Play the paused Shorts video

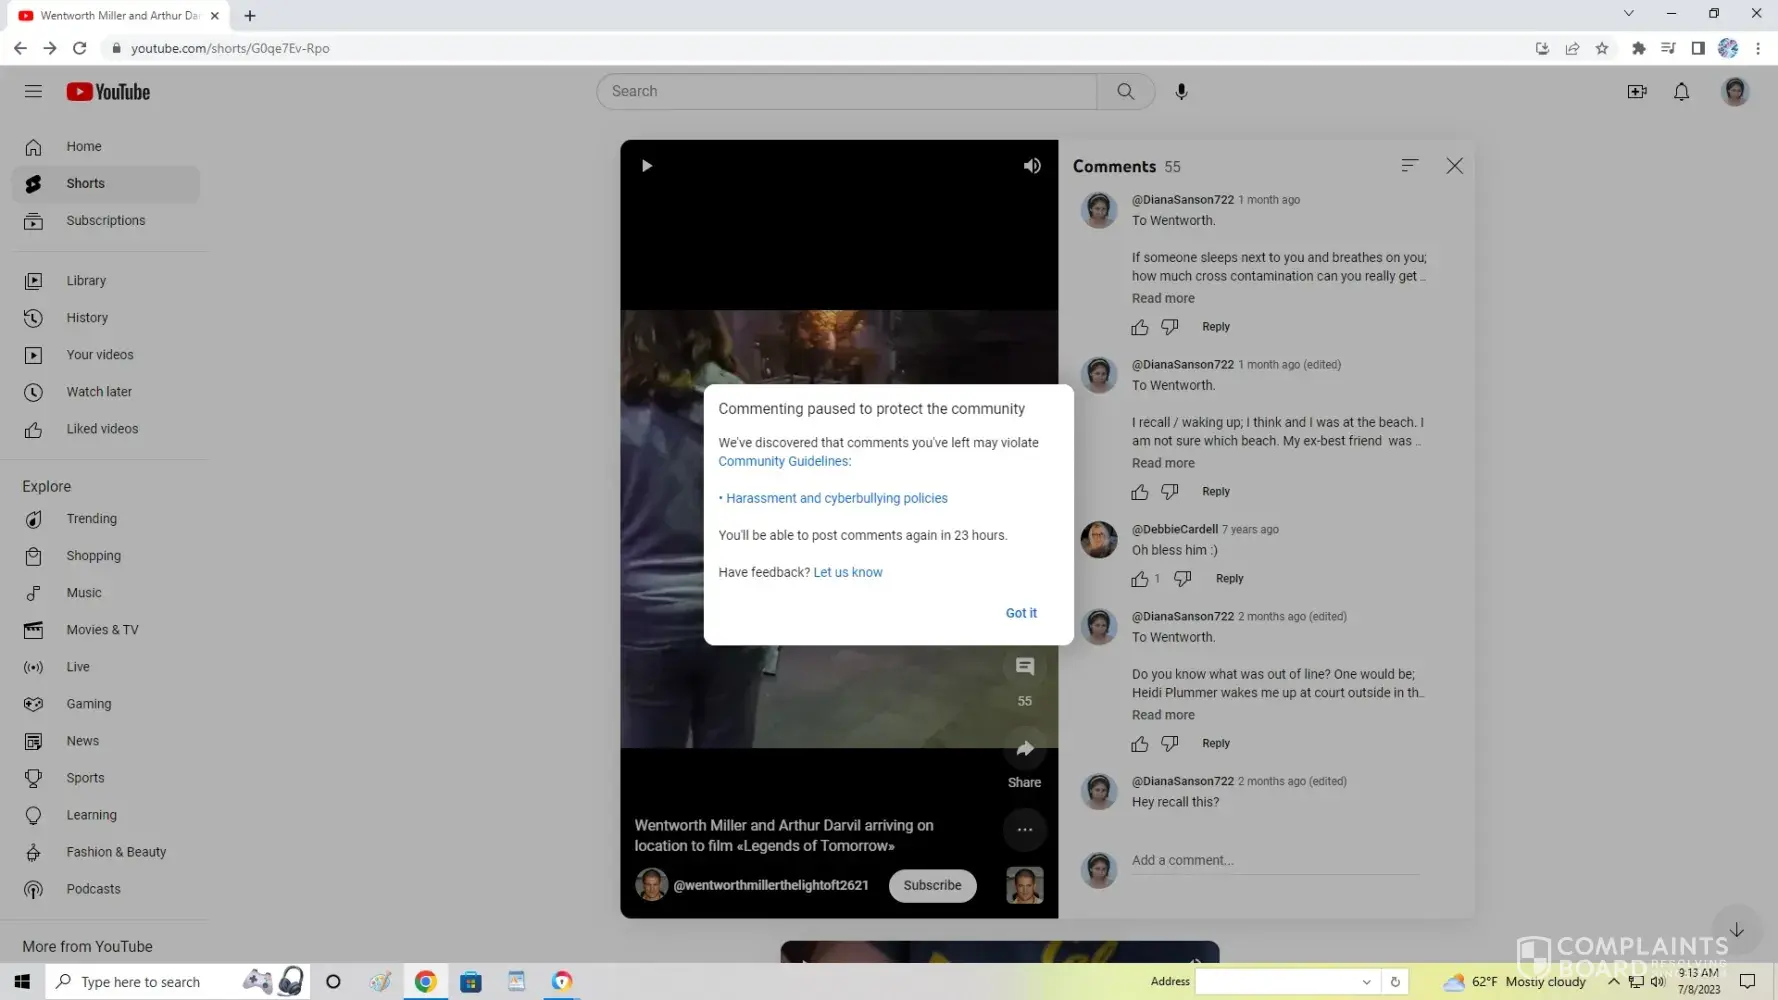647,166
